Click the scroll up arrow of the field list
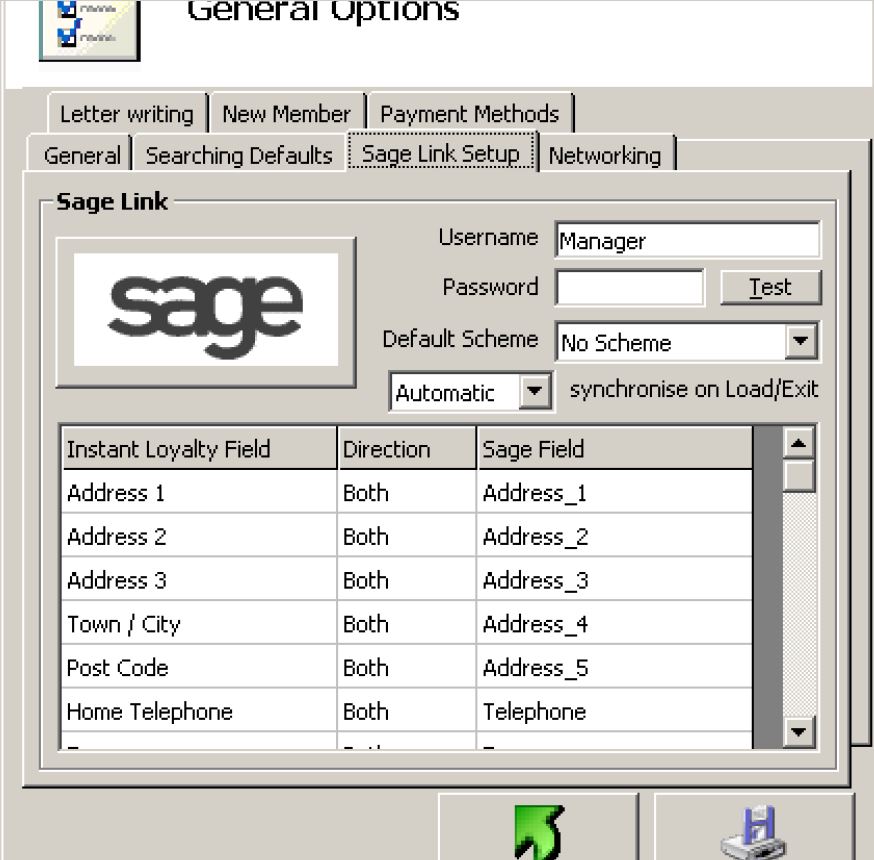Screen dimensions: 874x860 (799, 443)
